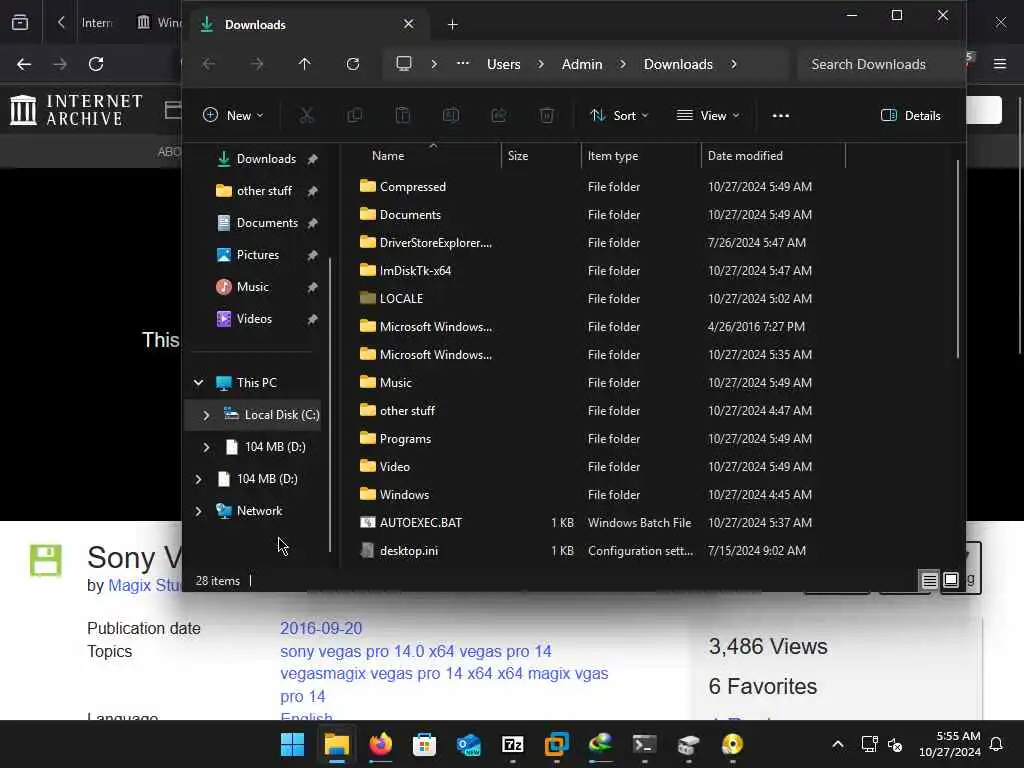Open 7-Zip from the taskbar
This screenshot has height=768, width=1024.
click(x=513, y=744)
